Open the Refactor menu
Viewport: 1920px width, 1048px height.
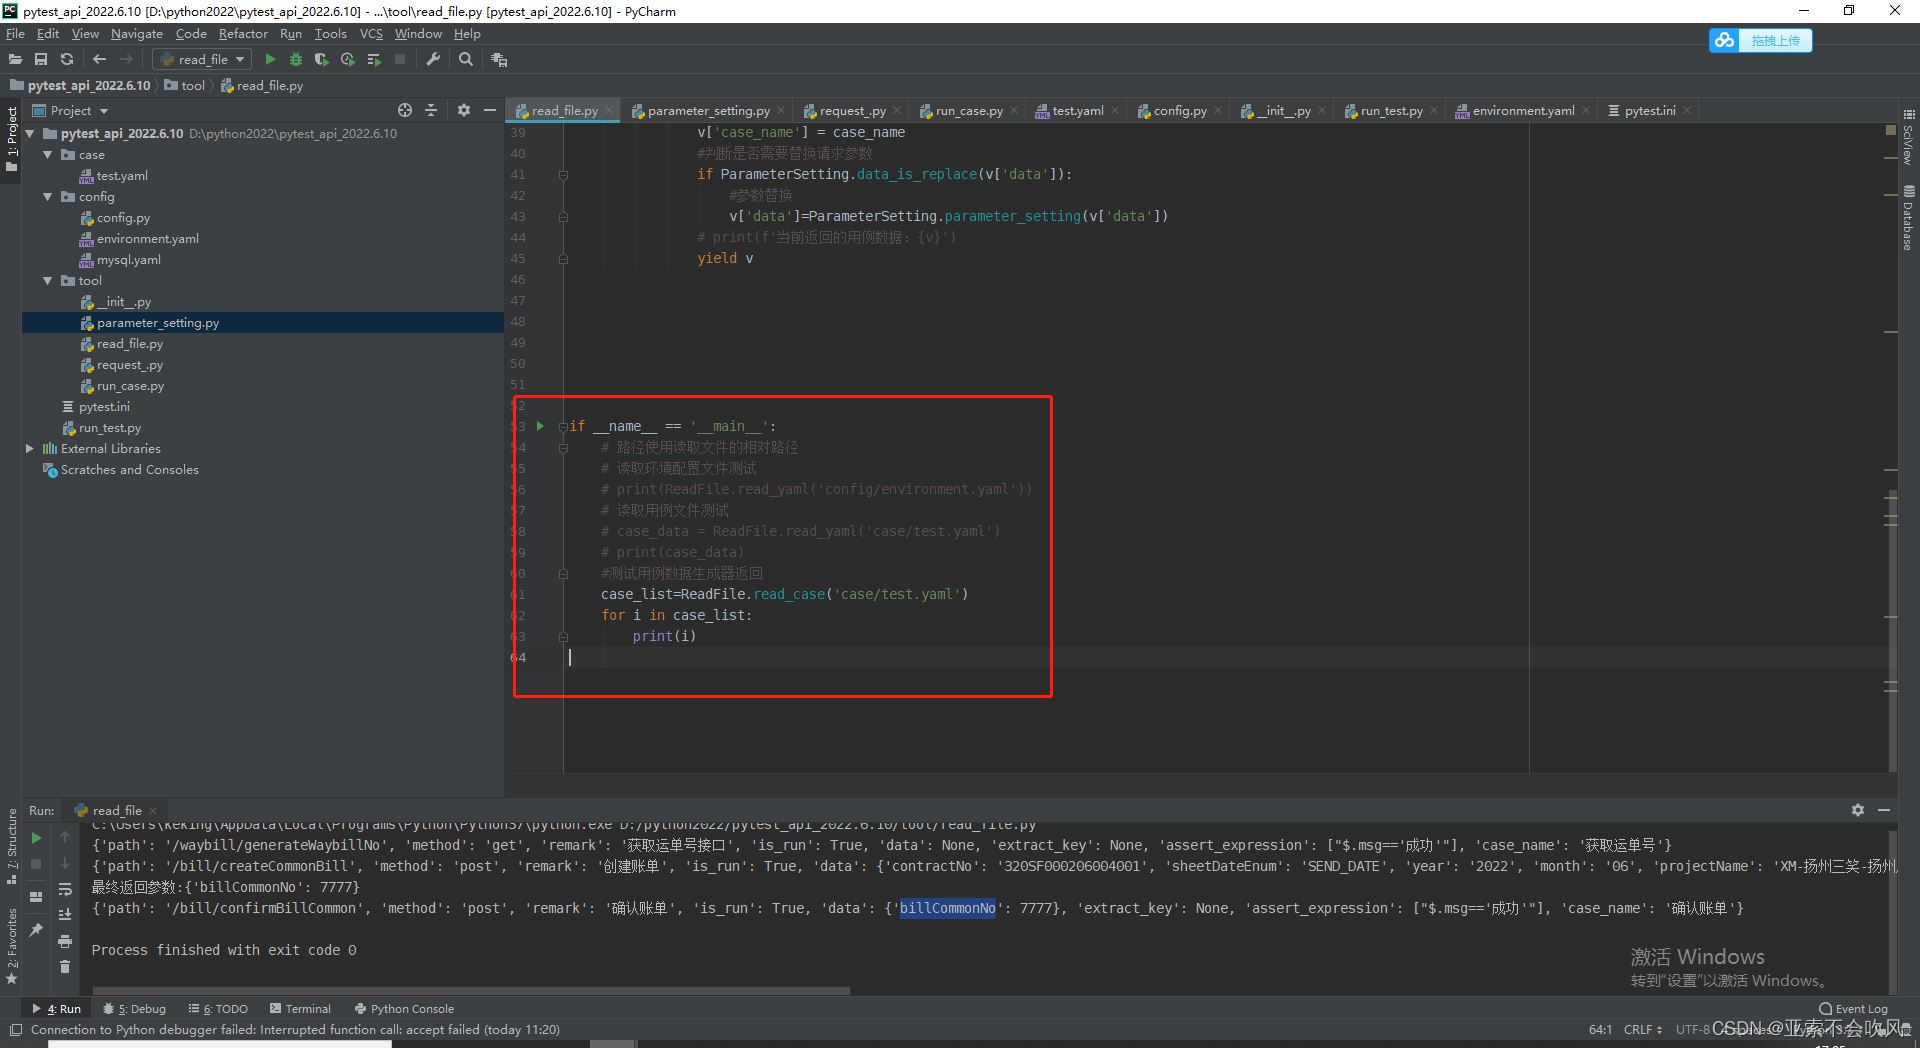click(x=243, y=34)
